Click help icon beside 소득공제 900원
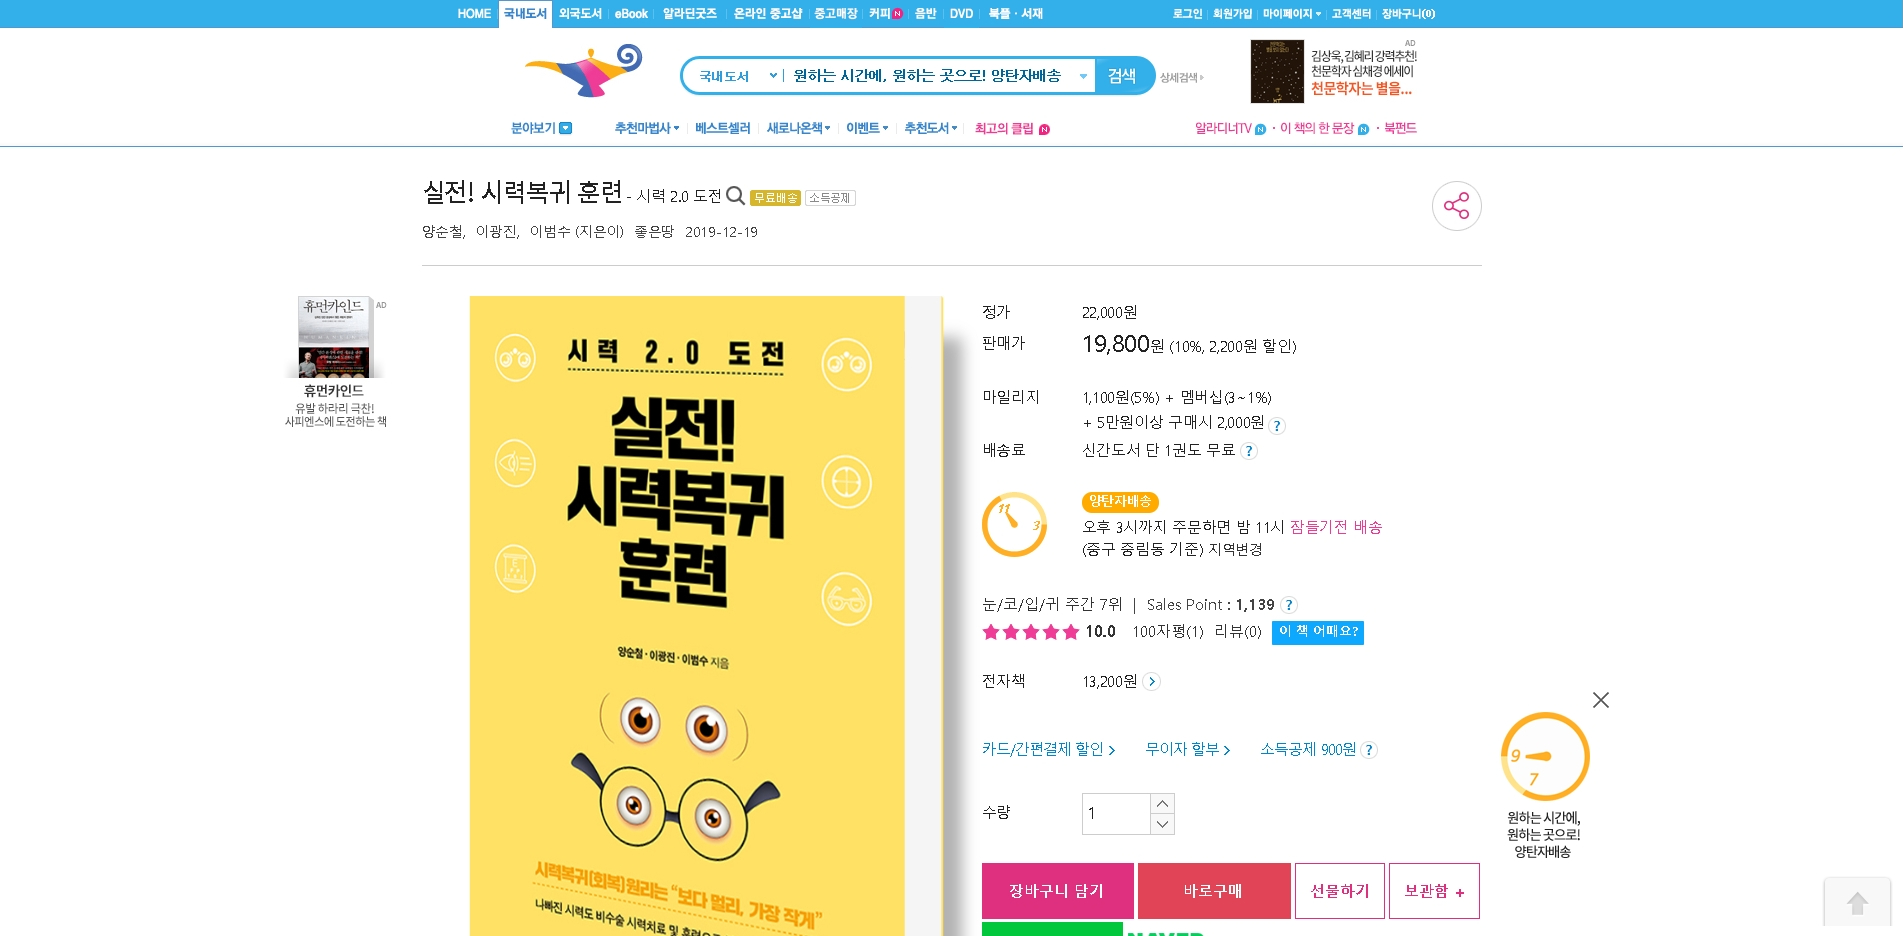This screenshot has height=936, width=1903. 1369,750
